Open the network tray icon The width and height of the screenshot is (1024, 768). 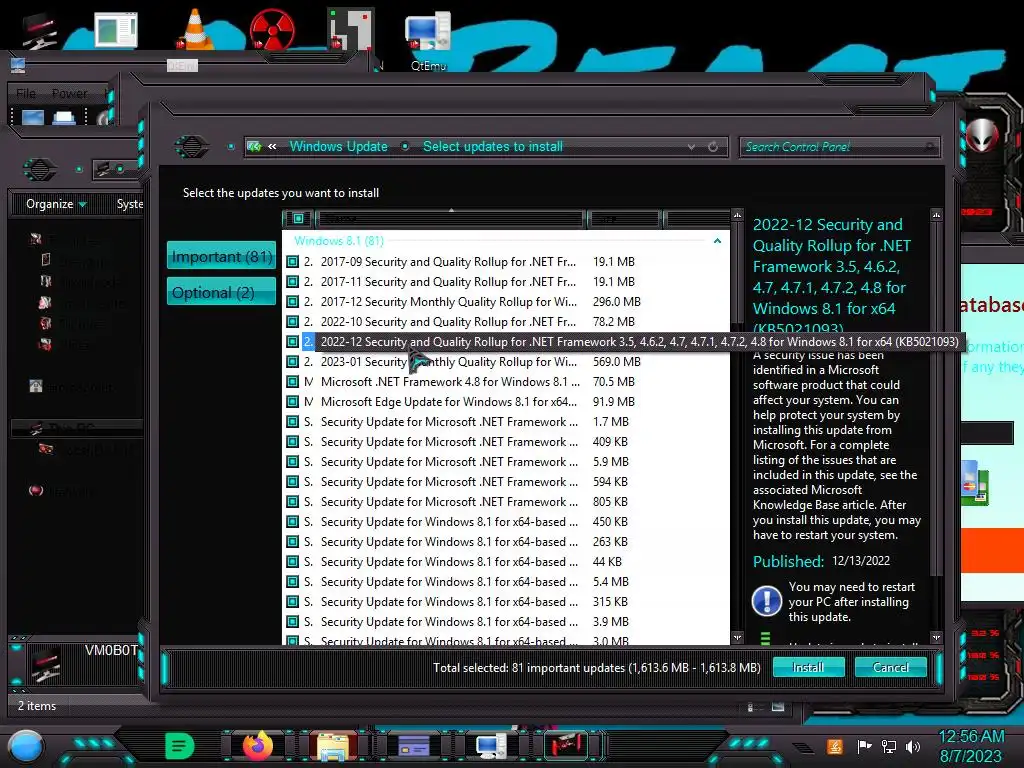click(889, 746)
